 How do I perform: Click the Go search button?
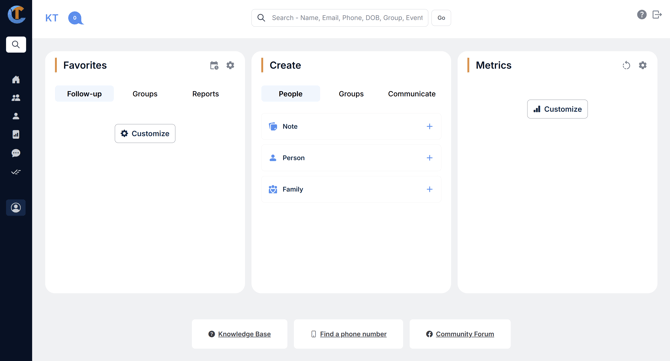tap(441, 18)
